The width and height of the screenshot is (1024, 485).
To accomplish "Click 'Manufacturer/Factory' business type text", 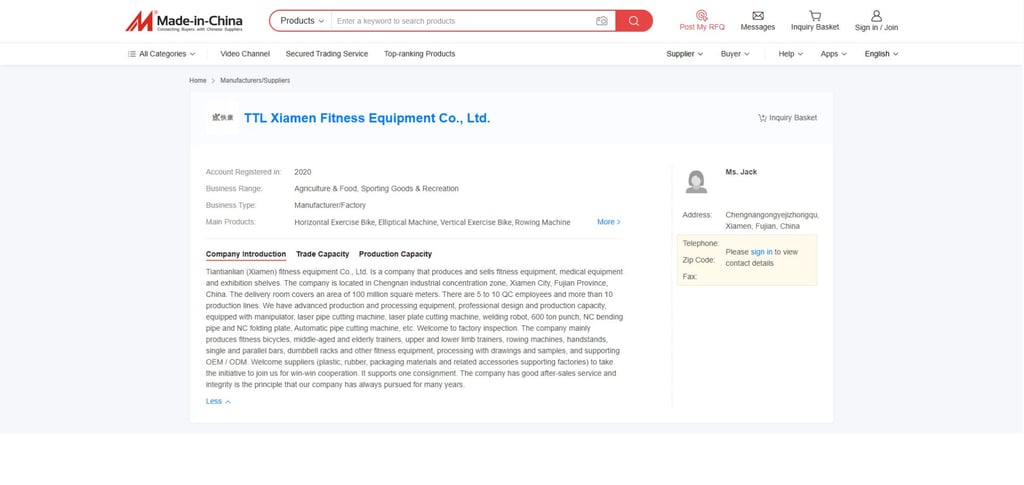I will coord(330,206).
